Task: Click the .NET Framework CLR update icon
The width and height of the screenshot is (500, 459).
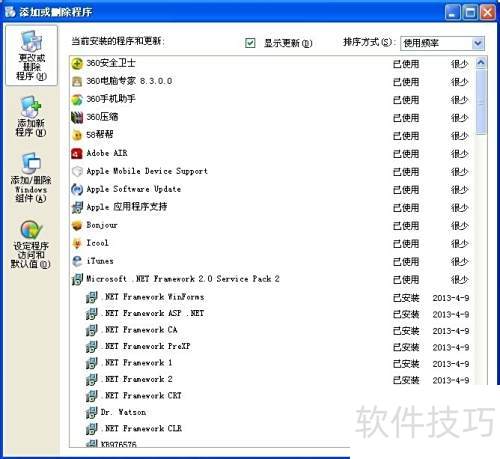Action: (92, 429)
